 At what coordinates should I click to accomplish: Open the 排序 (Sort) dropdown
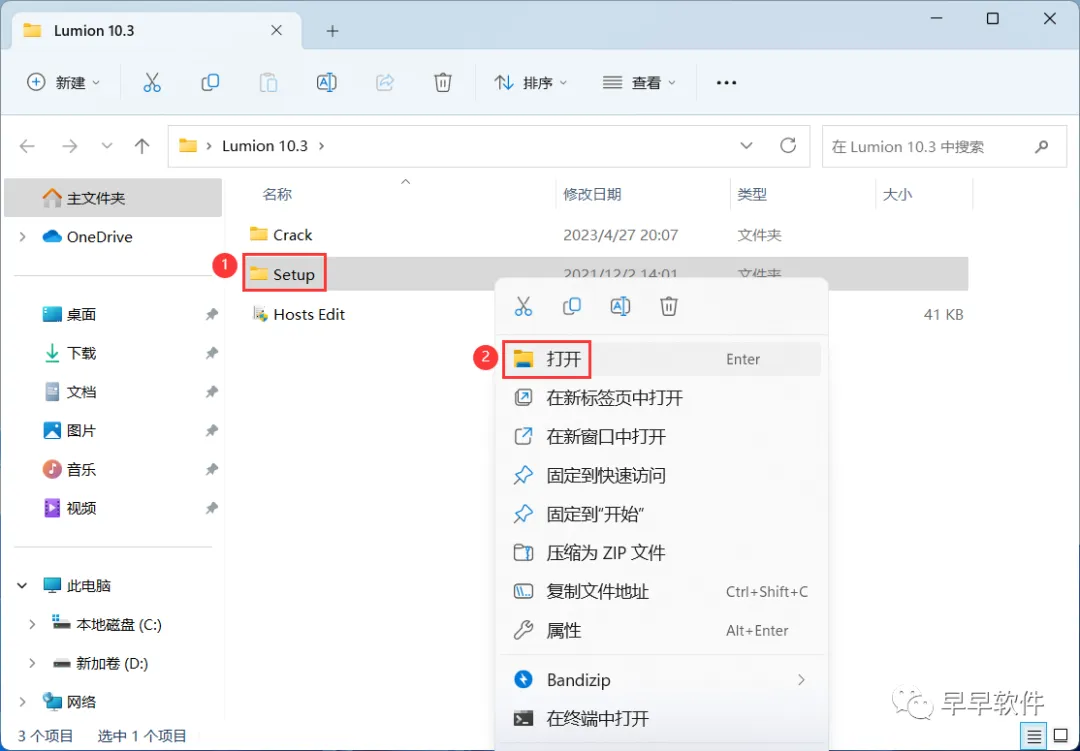coord(530,83)
